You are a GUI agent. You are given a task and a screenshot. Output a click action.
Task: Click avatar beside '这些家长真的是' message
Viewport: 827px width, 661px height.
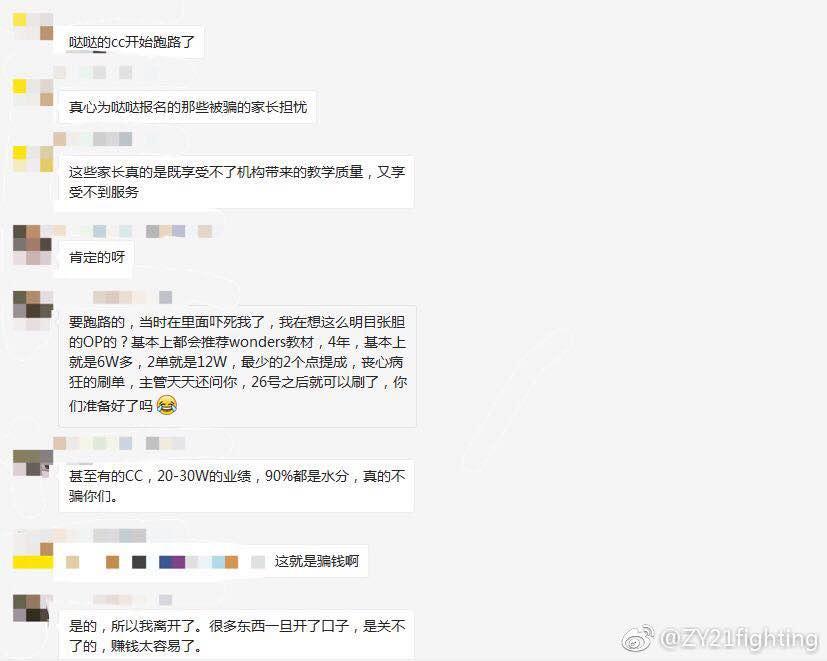point(33,159)
